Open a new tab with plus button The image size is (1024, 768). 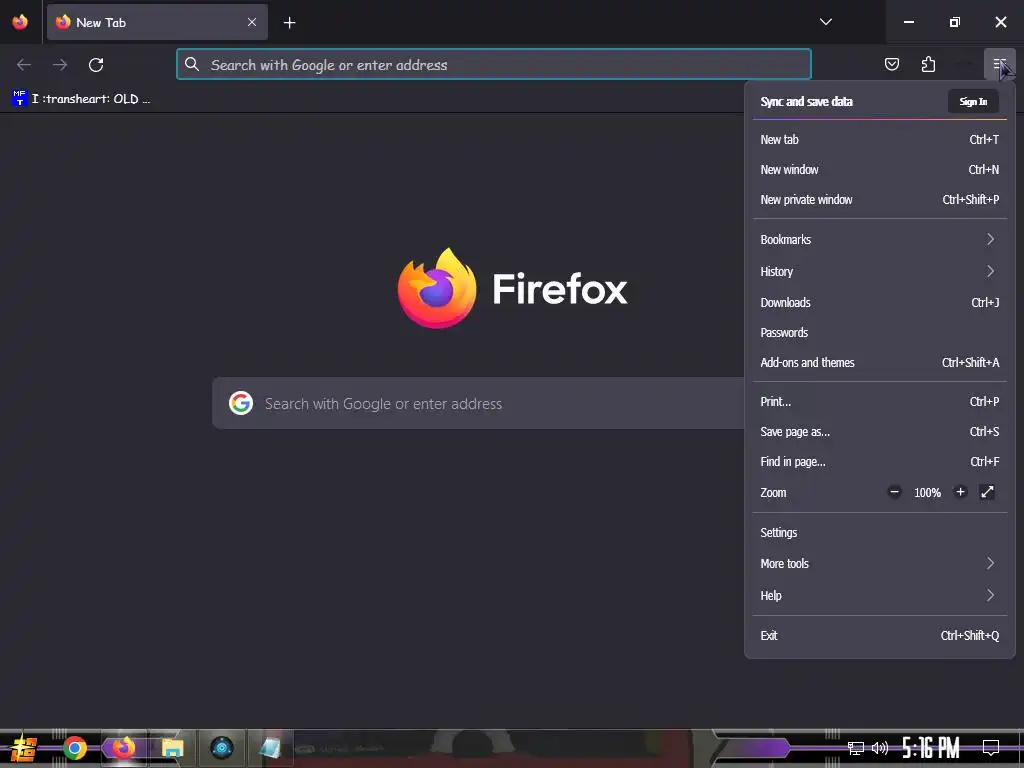click(x=289, y=23)
